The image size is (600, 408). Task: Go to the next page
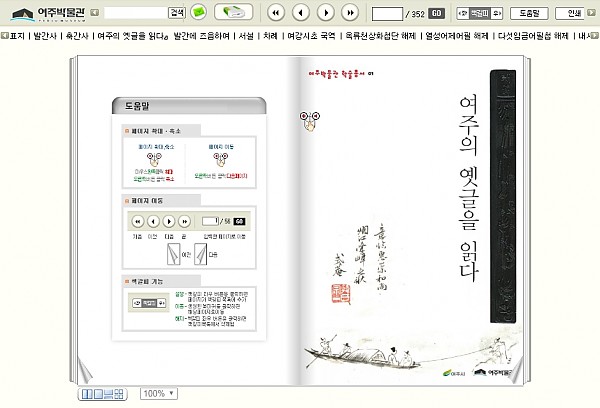326,13
